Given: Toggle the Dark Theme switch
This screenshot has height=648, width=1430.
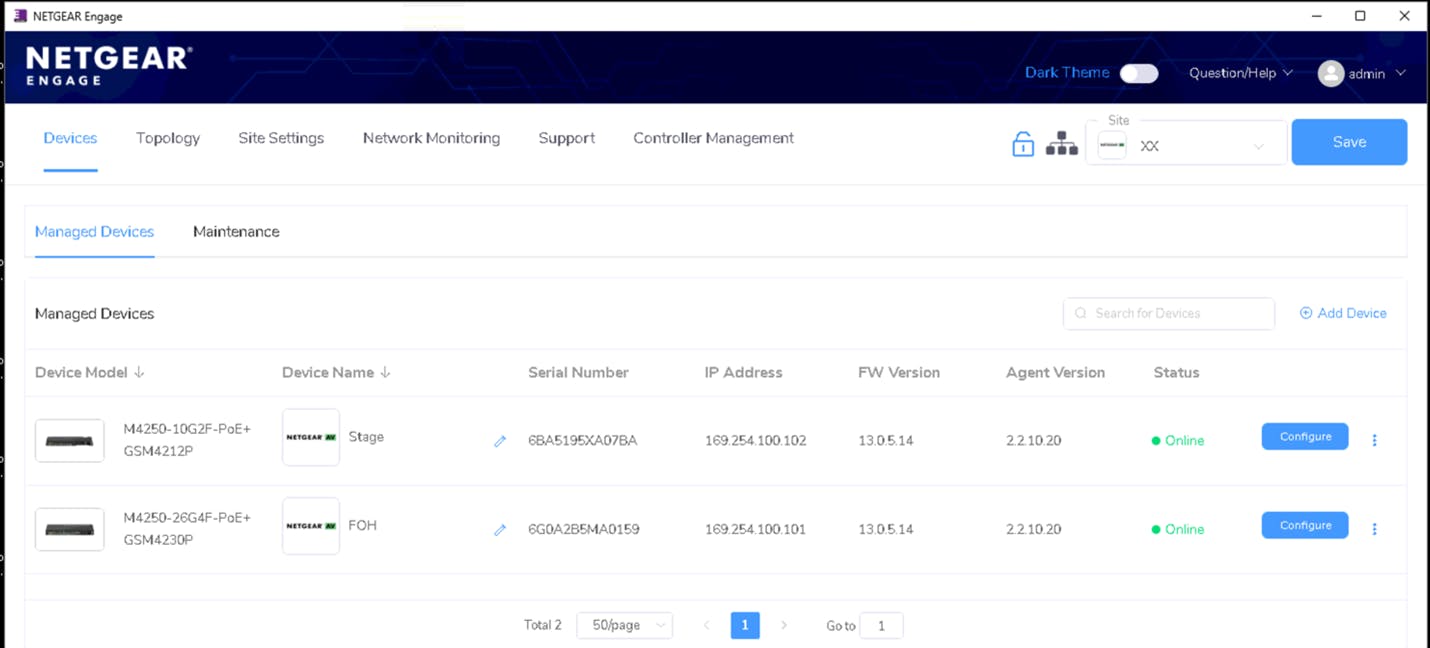Looking at the screenshot, I should coord(1138,73).
